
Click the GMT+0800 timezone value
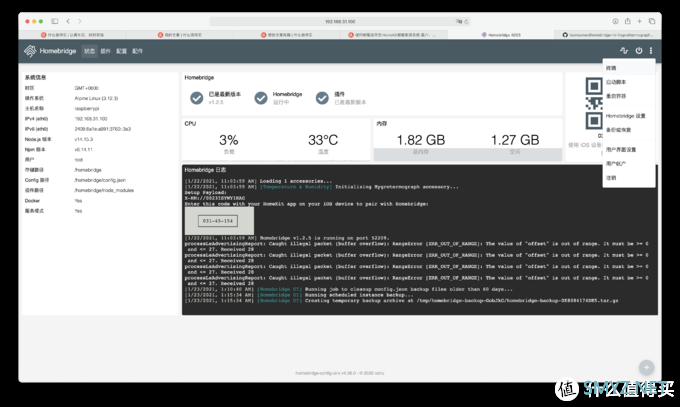pos(86,88)
